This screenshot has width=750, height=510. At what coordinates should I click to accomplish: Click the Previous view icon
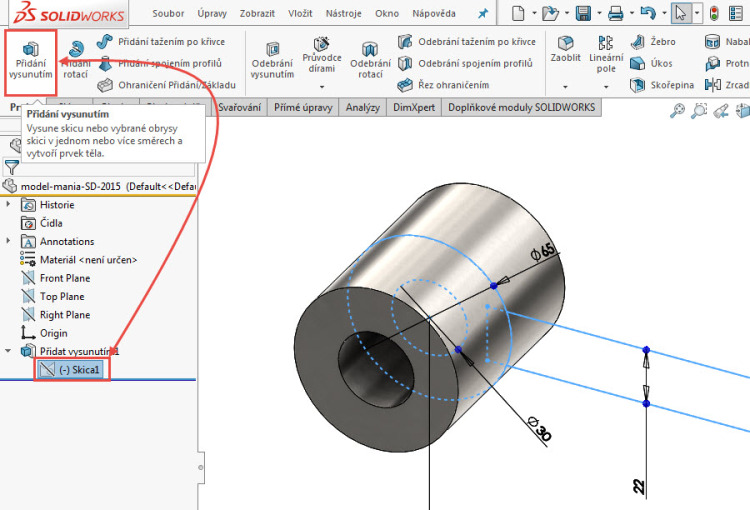721,111
